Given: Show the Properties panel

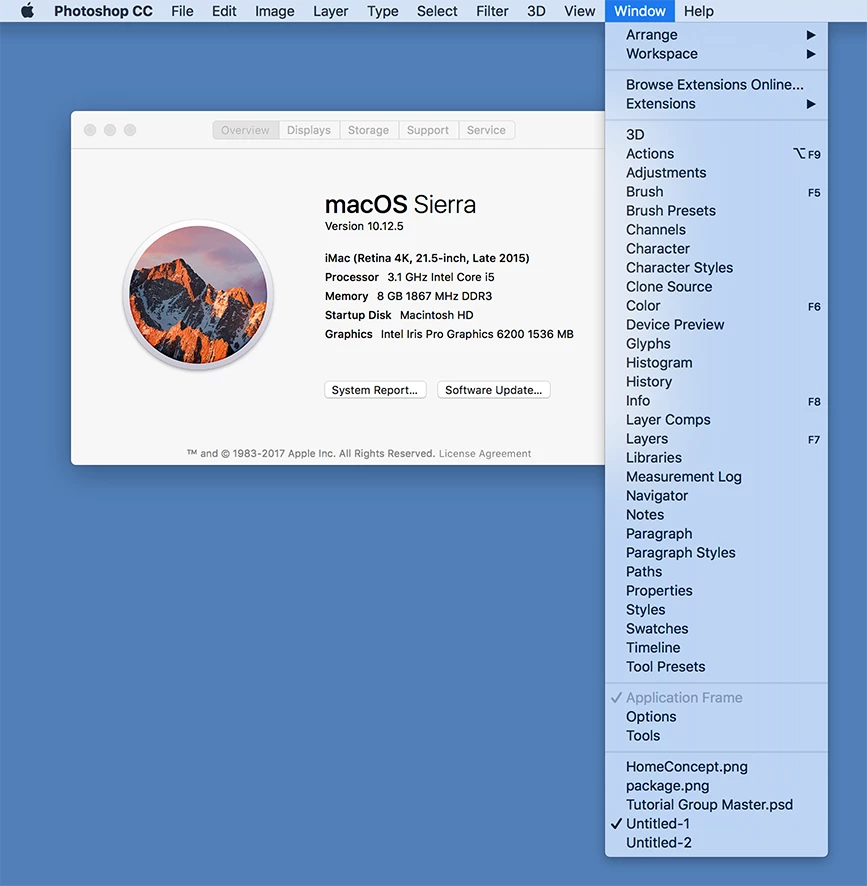Looking at the screenshot, I should tap(716, 590).
